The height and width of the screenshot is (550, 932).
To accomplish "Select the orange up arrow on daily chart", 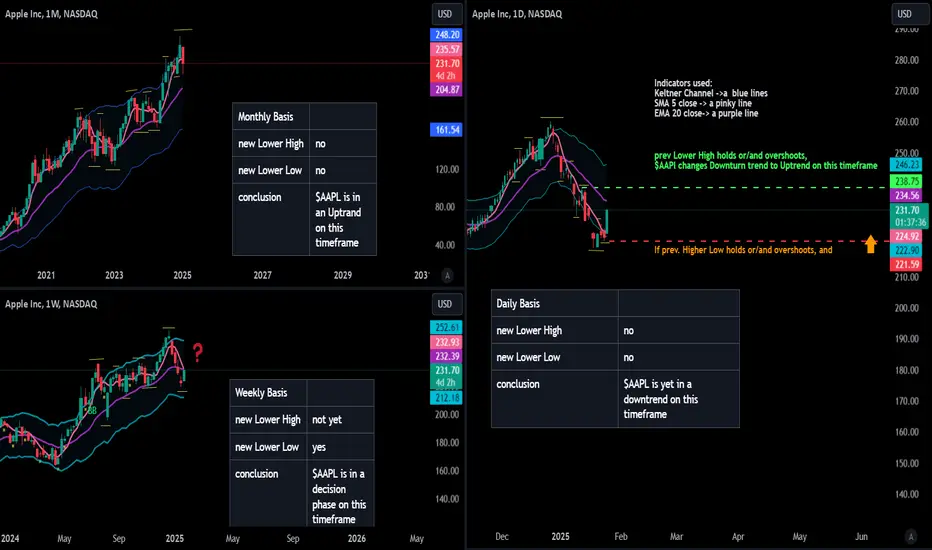I will click(871, 244).
